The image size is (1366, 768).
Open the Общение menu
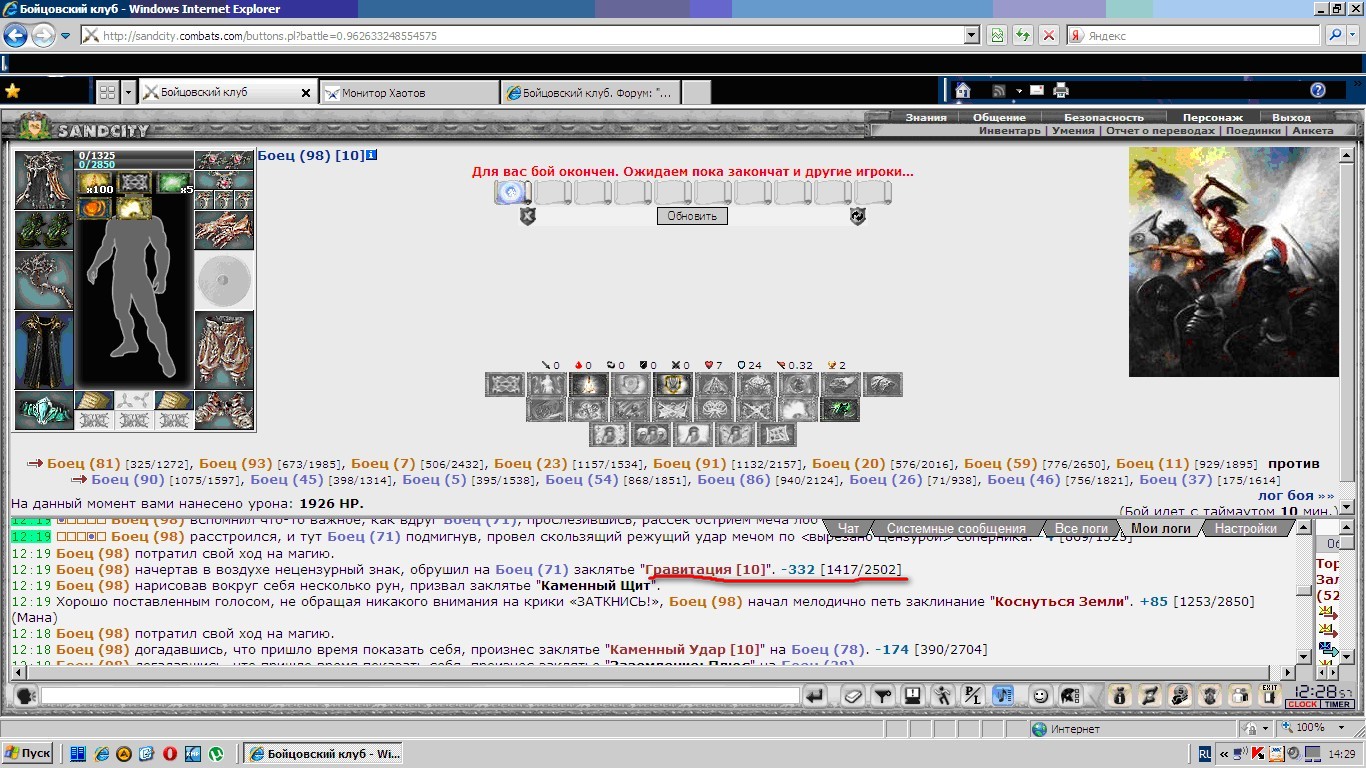pos(999,117)
